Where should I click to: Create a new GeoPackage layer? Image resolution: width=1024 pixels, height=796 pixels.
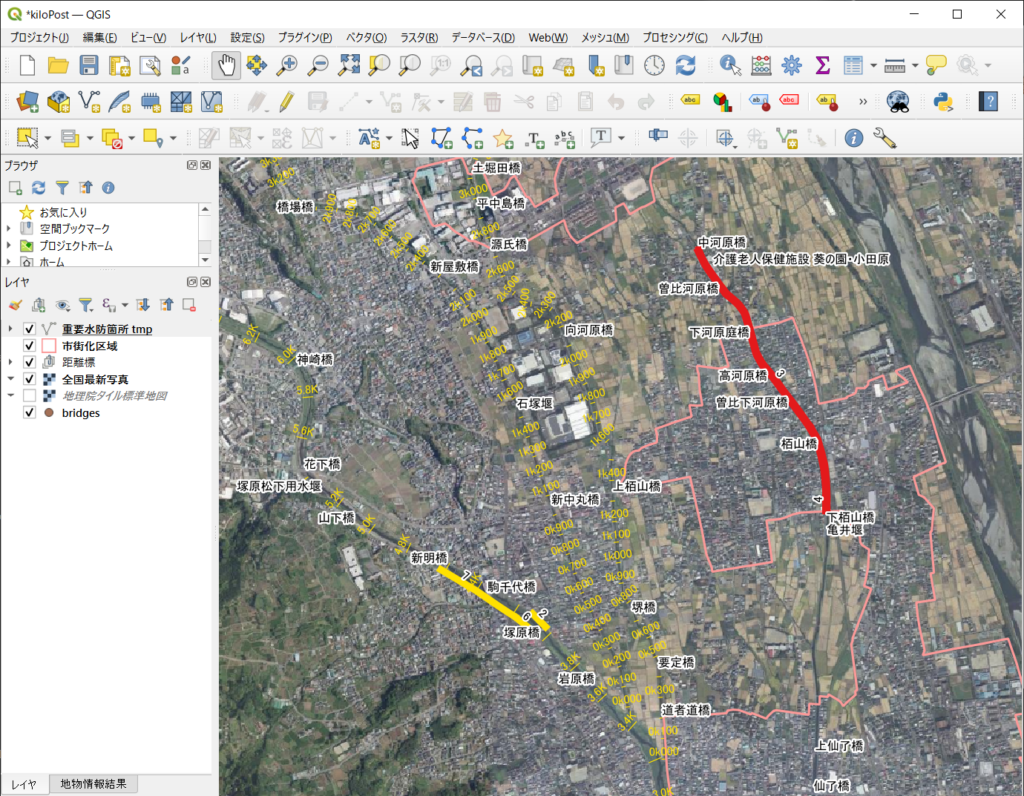[x=58, y=101]
